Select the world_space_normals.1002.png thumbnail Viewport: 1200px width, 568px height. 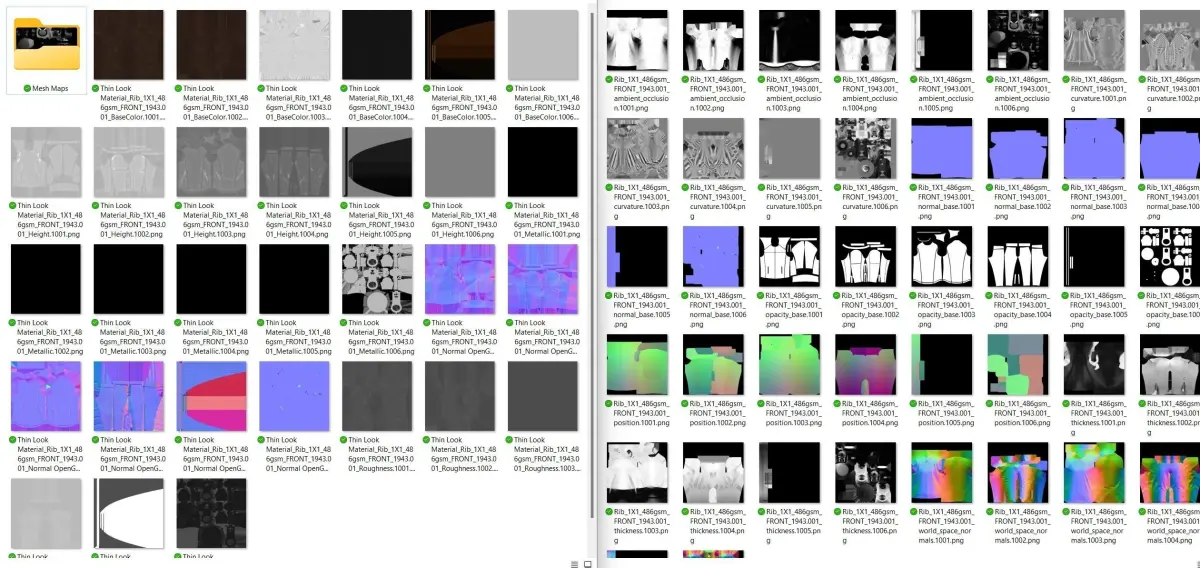click(1019, 473)
